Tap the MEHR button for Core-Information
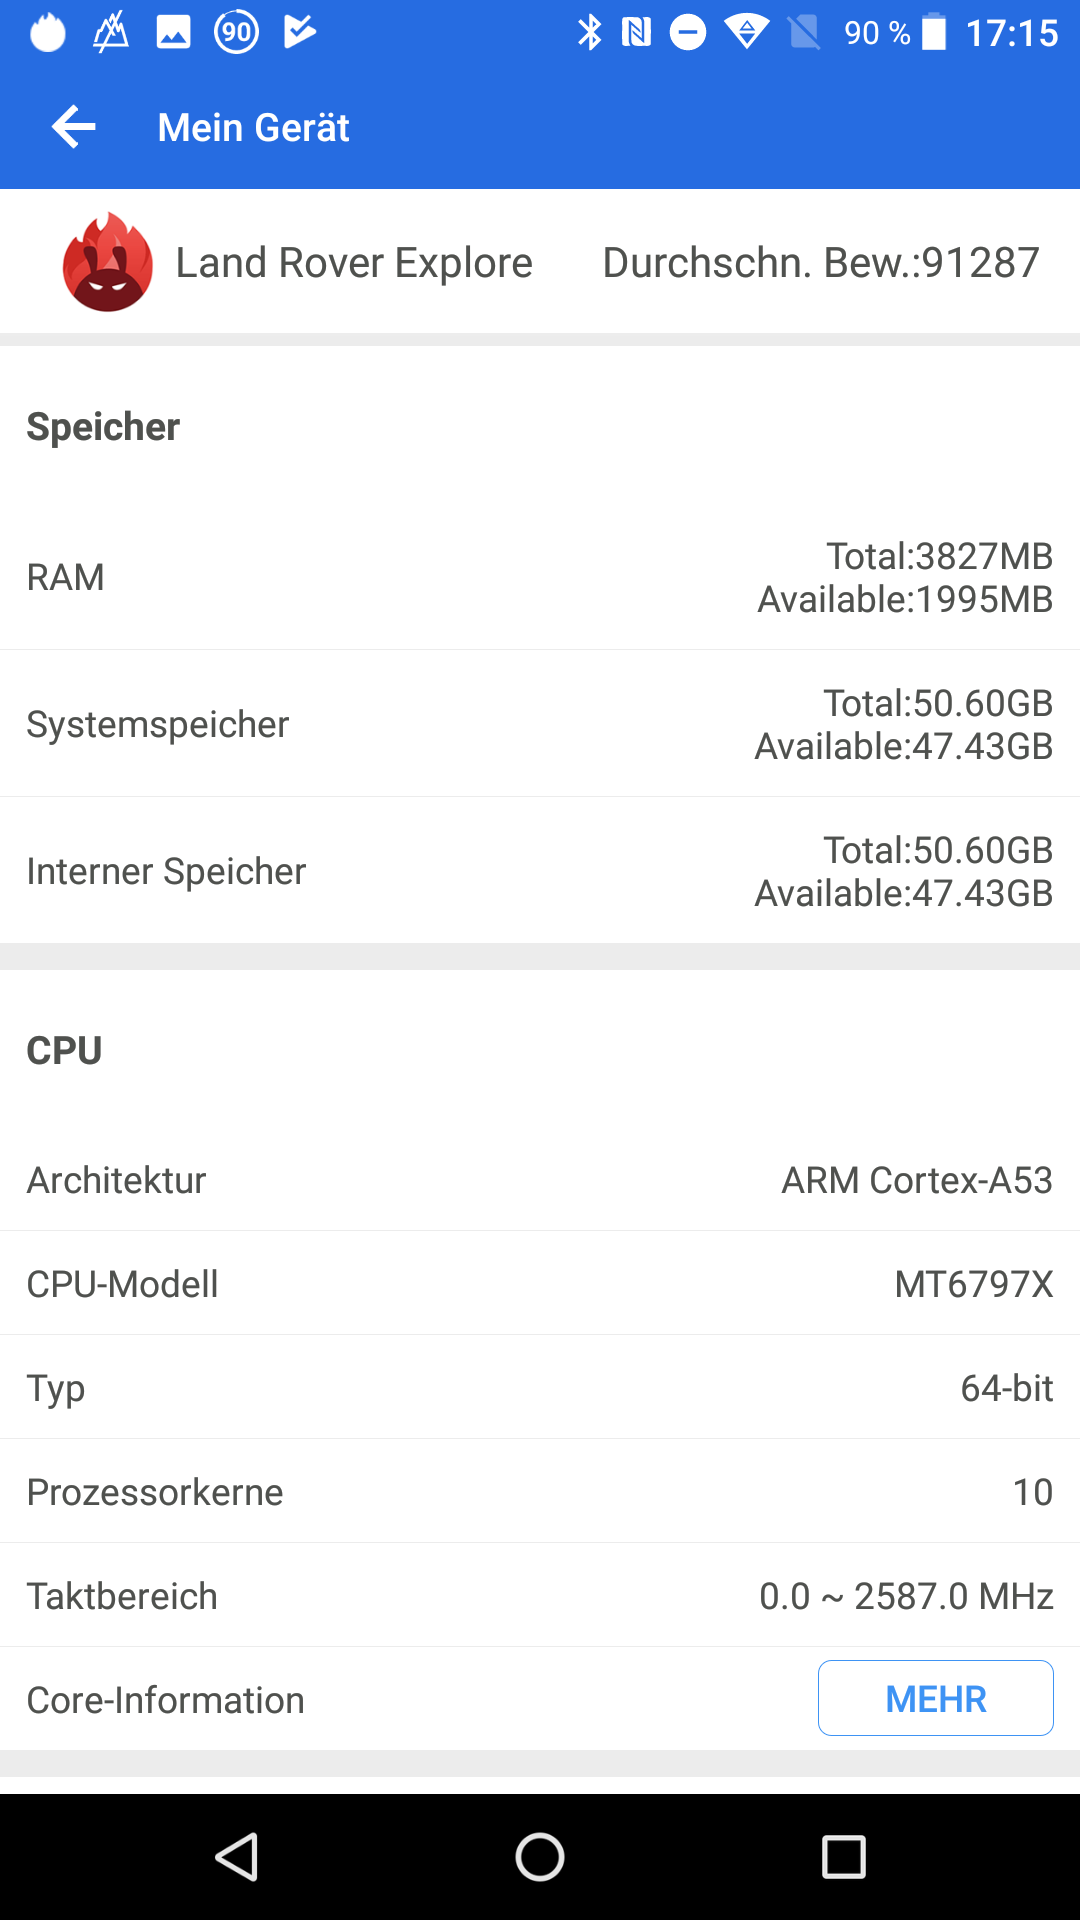The height and width of the screenshot is (1920, 1080). [x=935, y=1698]
